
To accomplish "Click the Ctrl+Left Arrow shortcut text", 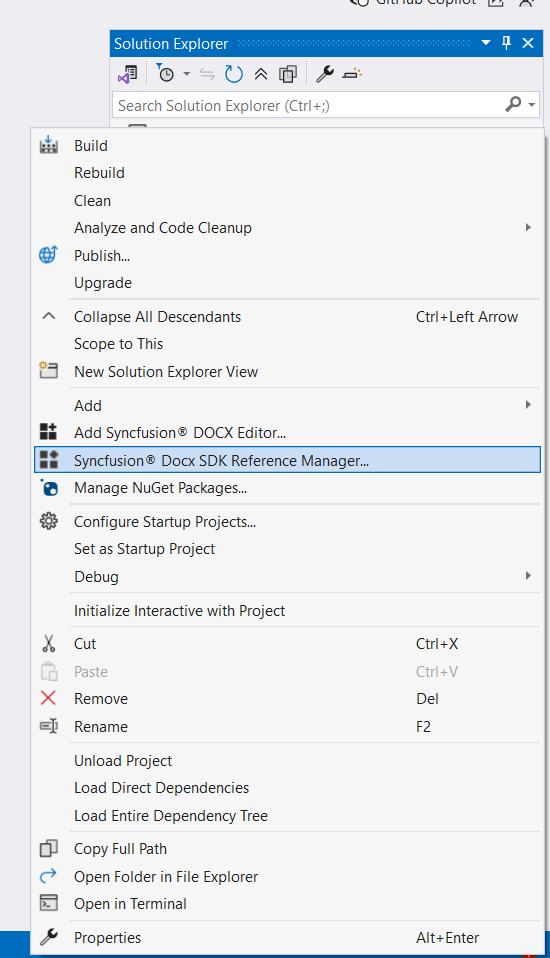I will point(467,316).
